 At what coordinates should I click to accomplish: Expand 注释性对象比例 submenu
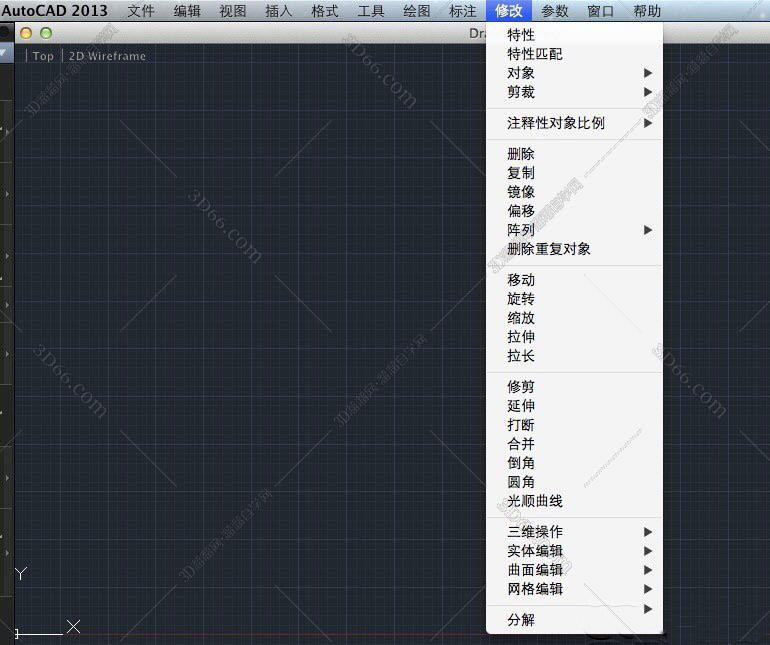(x=574, y=123)
